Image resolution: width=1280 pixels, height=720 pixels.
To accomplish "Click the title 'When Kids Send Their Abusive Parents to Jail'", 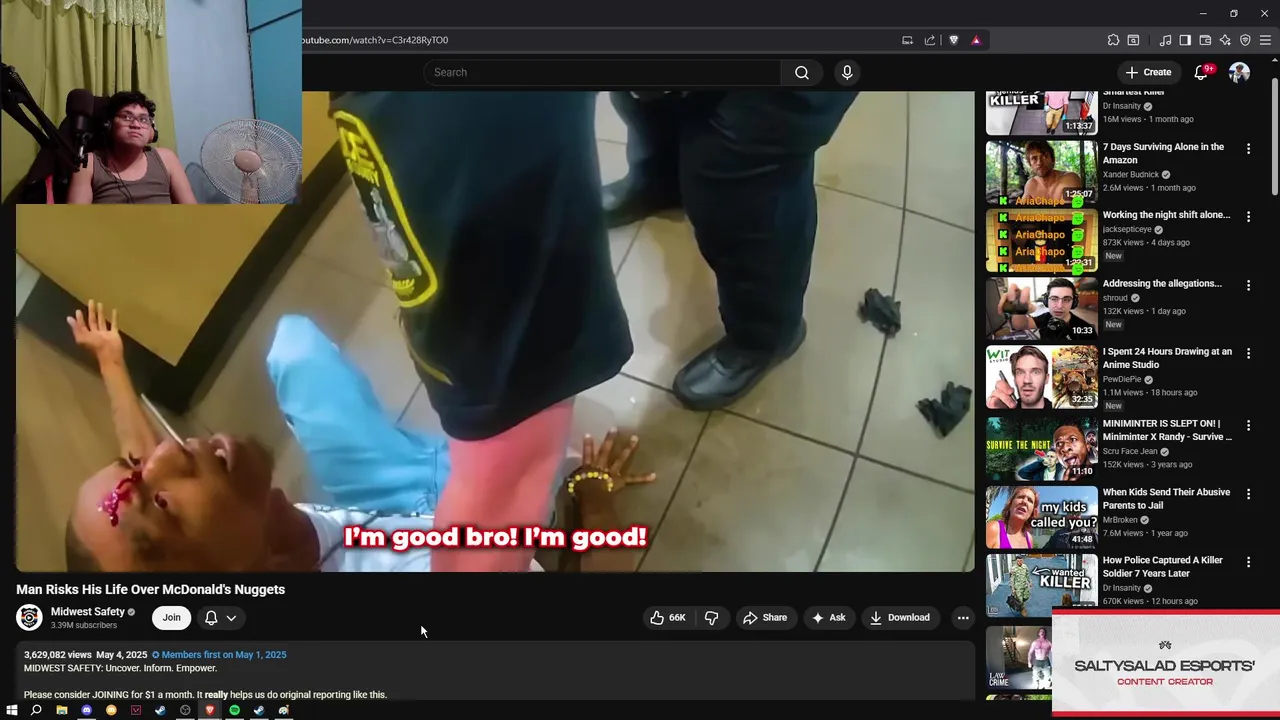I will click(x=1166, y=499).
